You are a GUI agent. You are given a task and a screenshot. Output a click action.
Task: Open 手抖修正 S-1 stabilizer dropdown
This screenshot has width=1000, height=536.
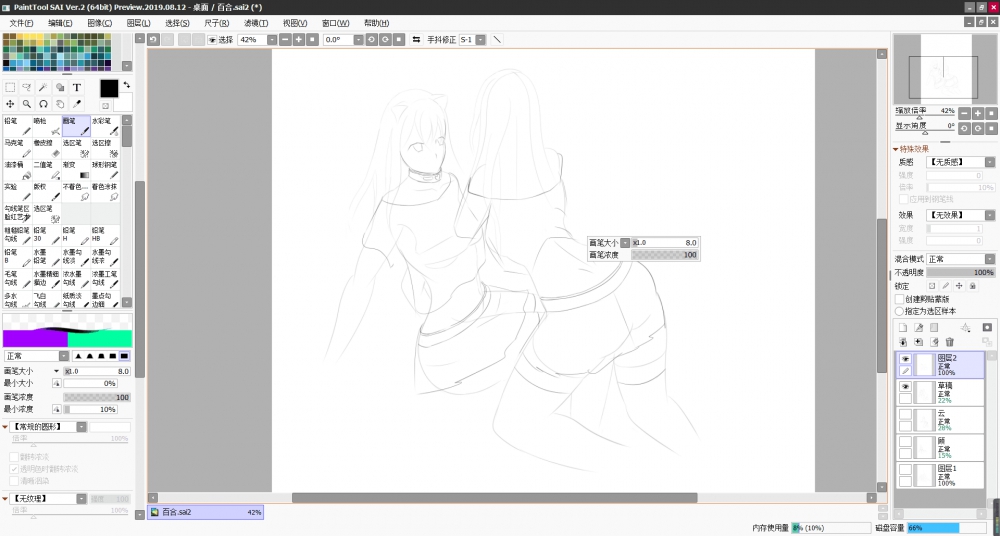click(x=480, y=40)
